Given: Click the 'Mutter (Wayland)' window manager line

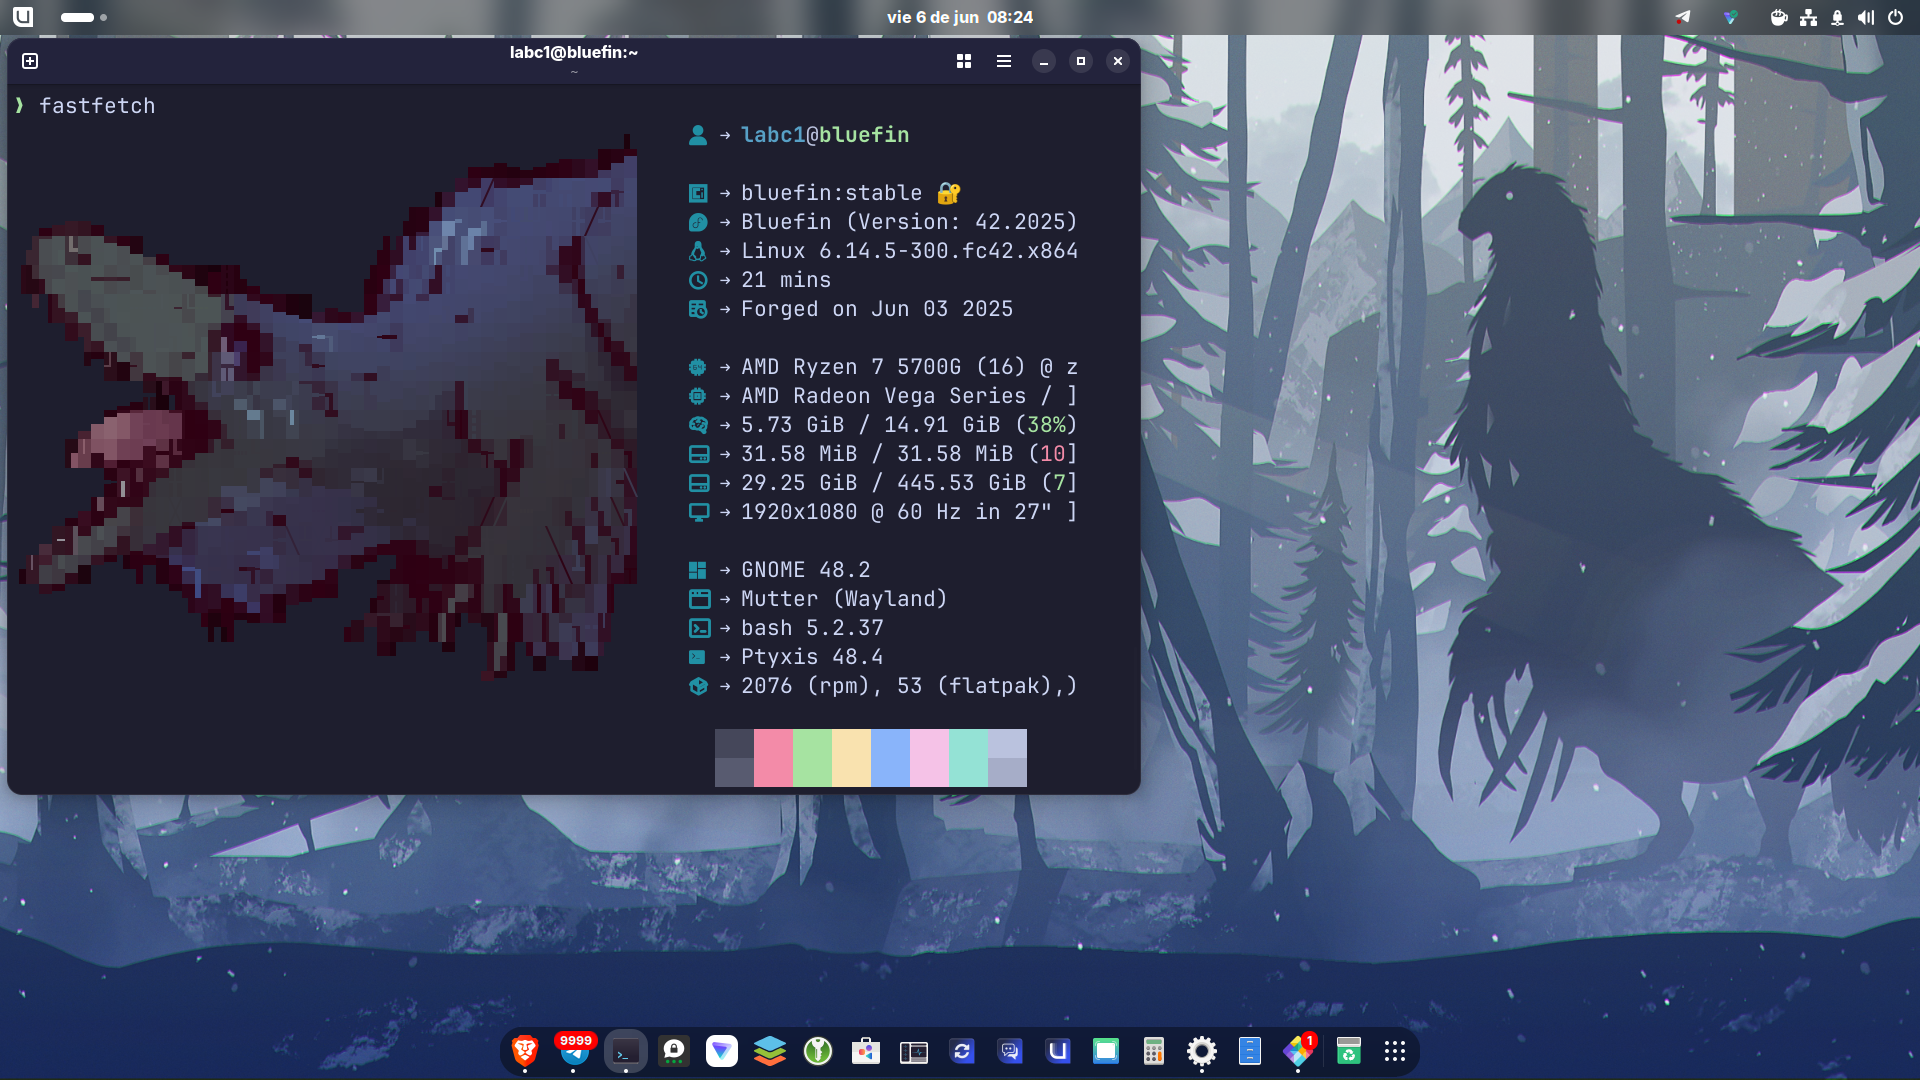Looking at the screenshot, I should tap(843, 599).
